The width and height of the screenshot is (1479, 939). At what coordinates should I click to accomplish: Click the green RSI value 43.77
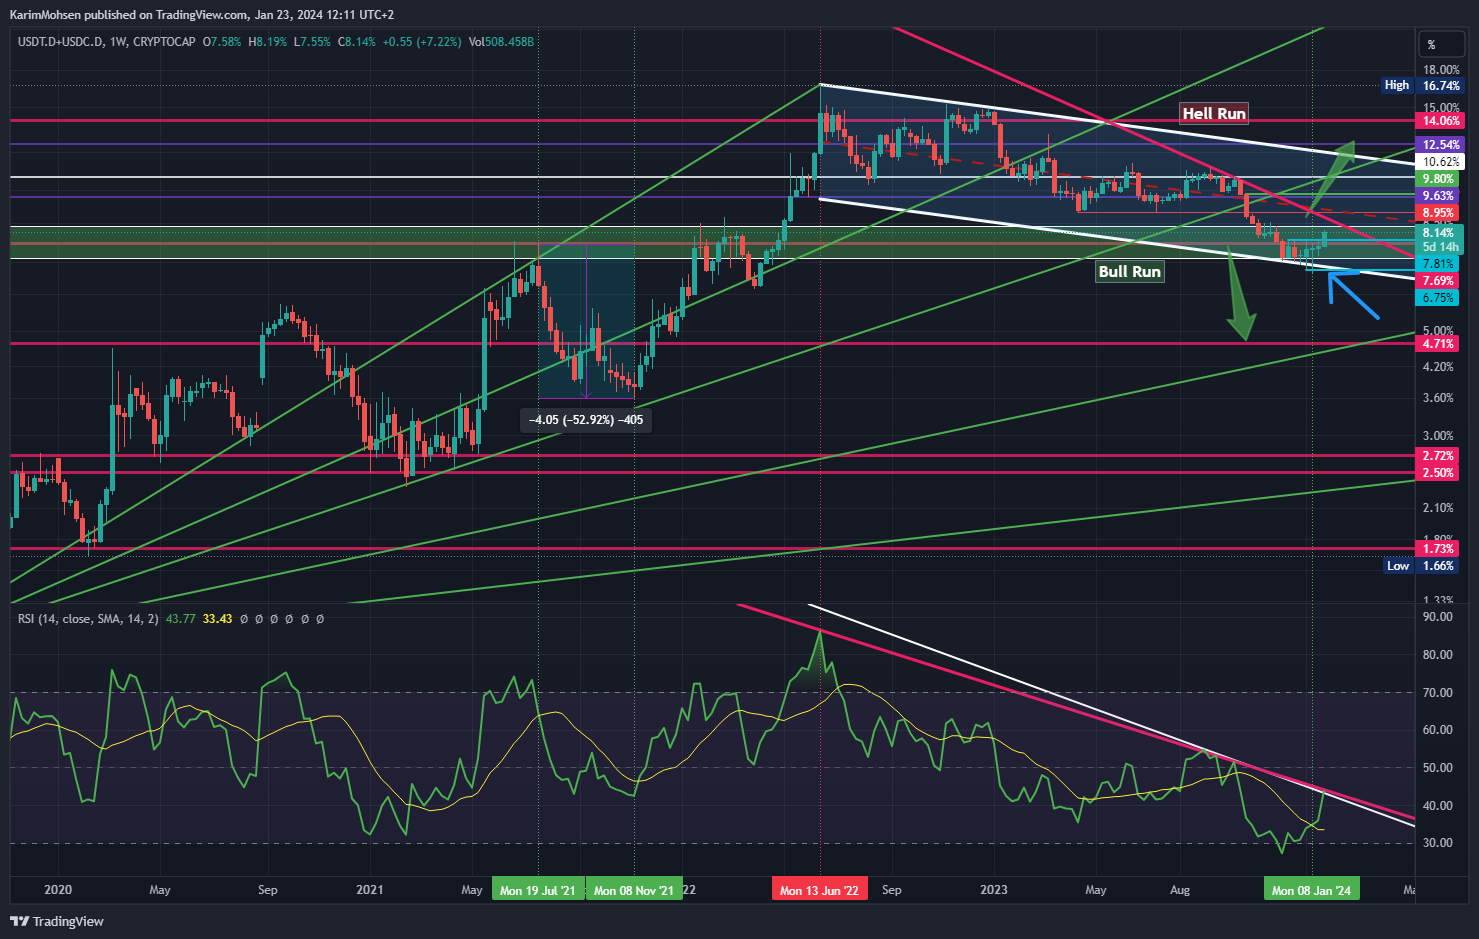tap(181, 619)
